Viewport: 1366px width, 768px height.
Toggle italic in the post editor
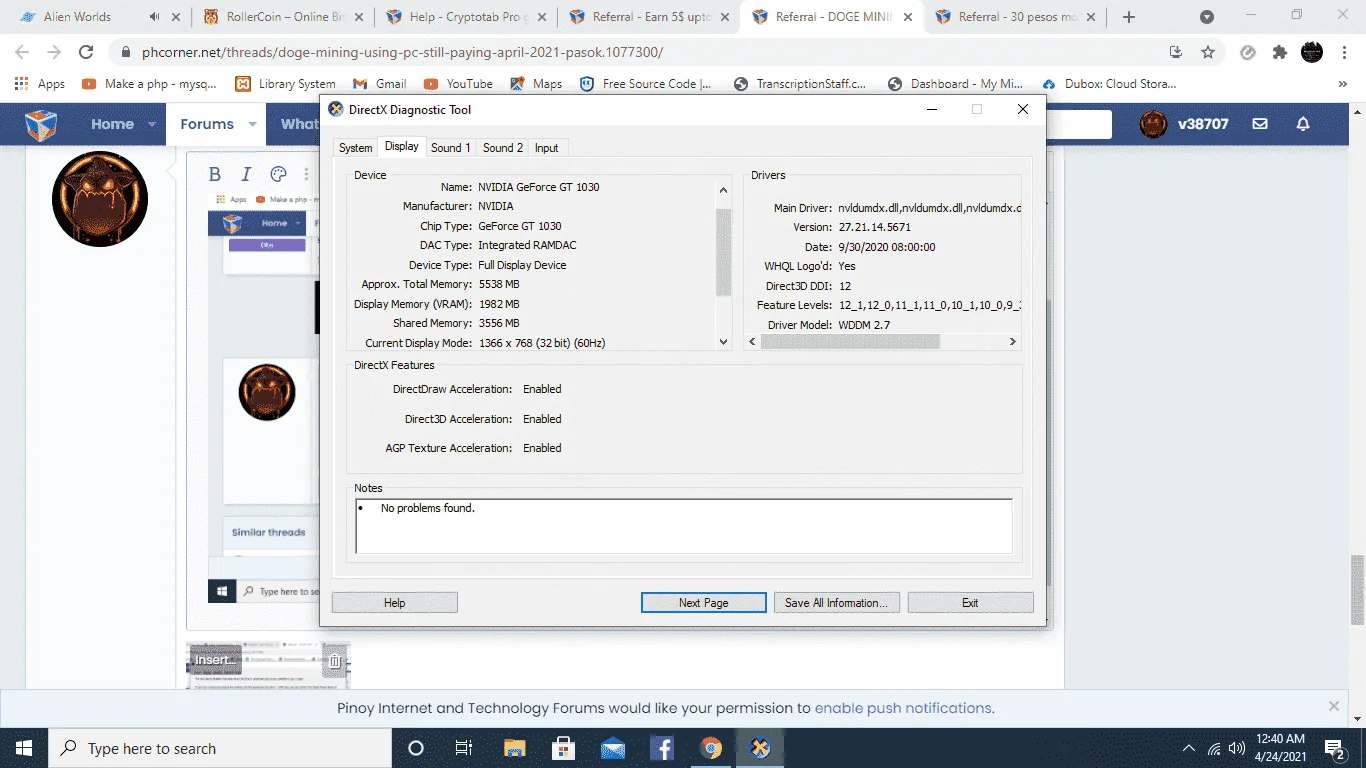[x=246, y=174]
